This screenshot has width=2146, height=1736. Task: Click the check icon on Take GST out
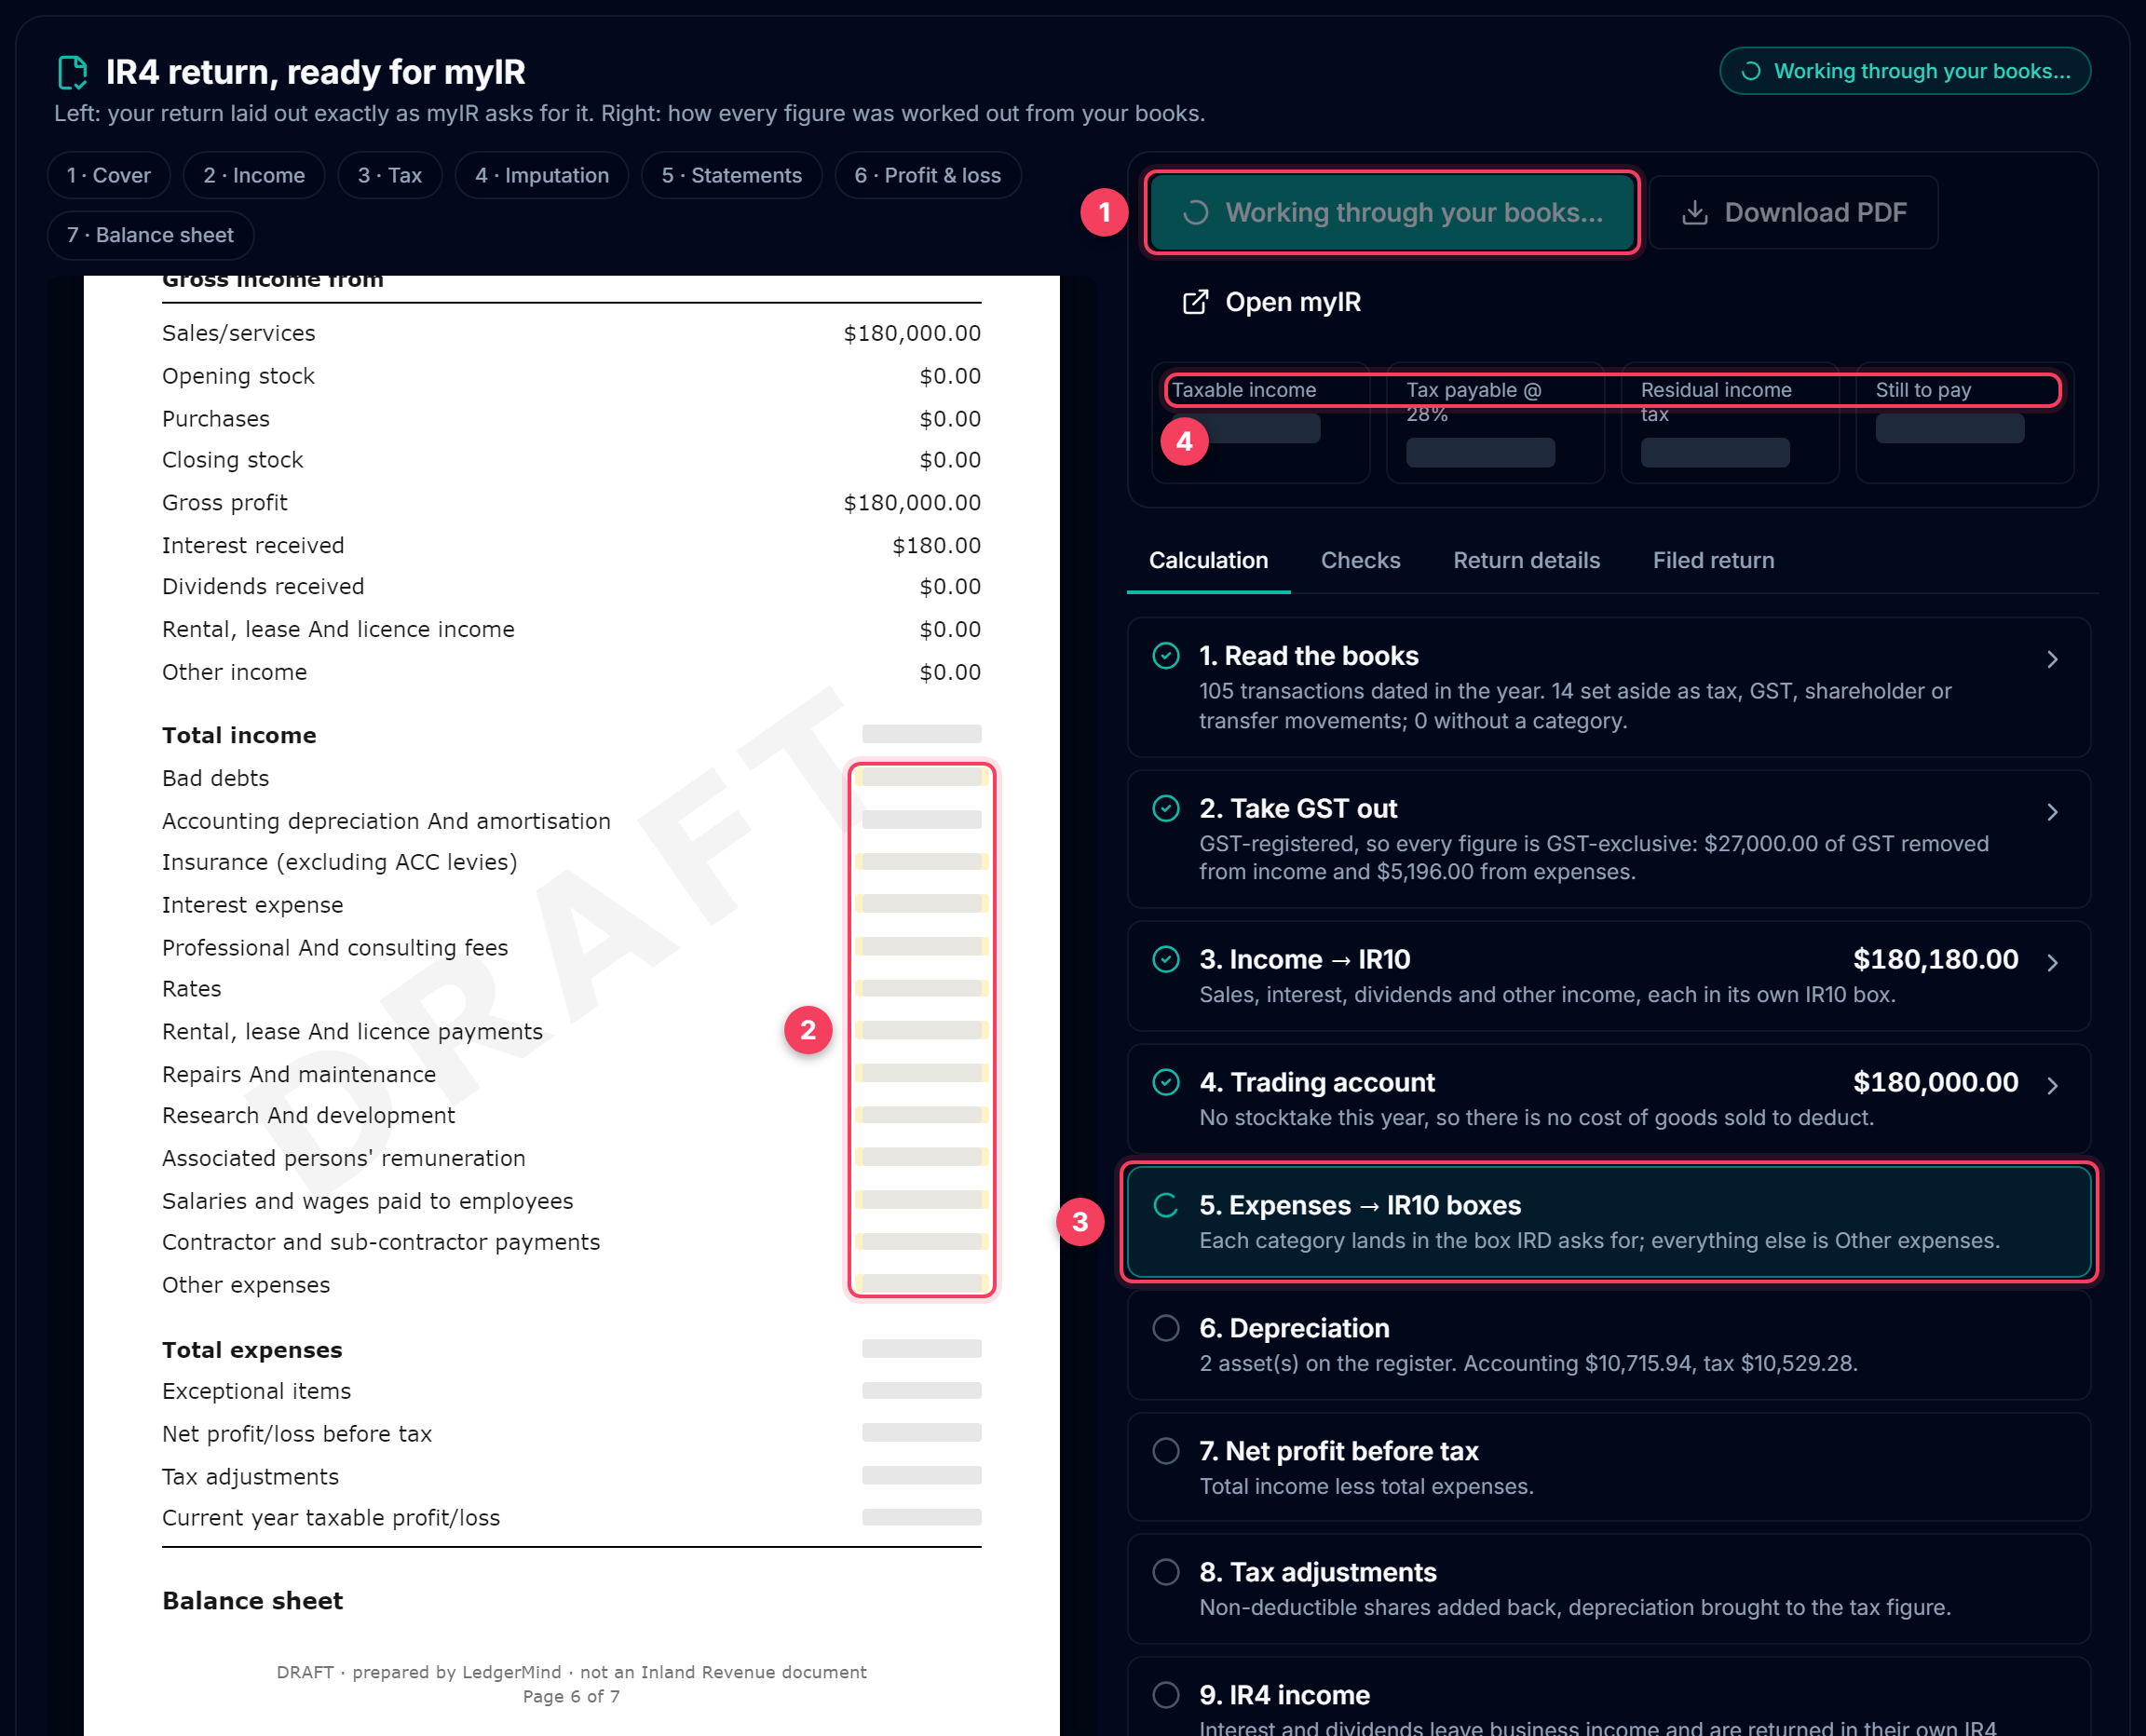tap(1166, 808)
